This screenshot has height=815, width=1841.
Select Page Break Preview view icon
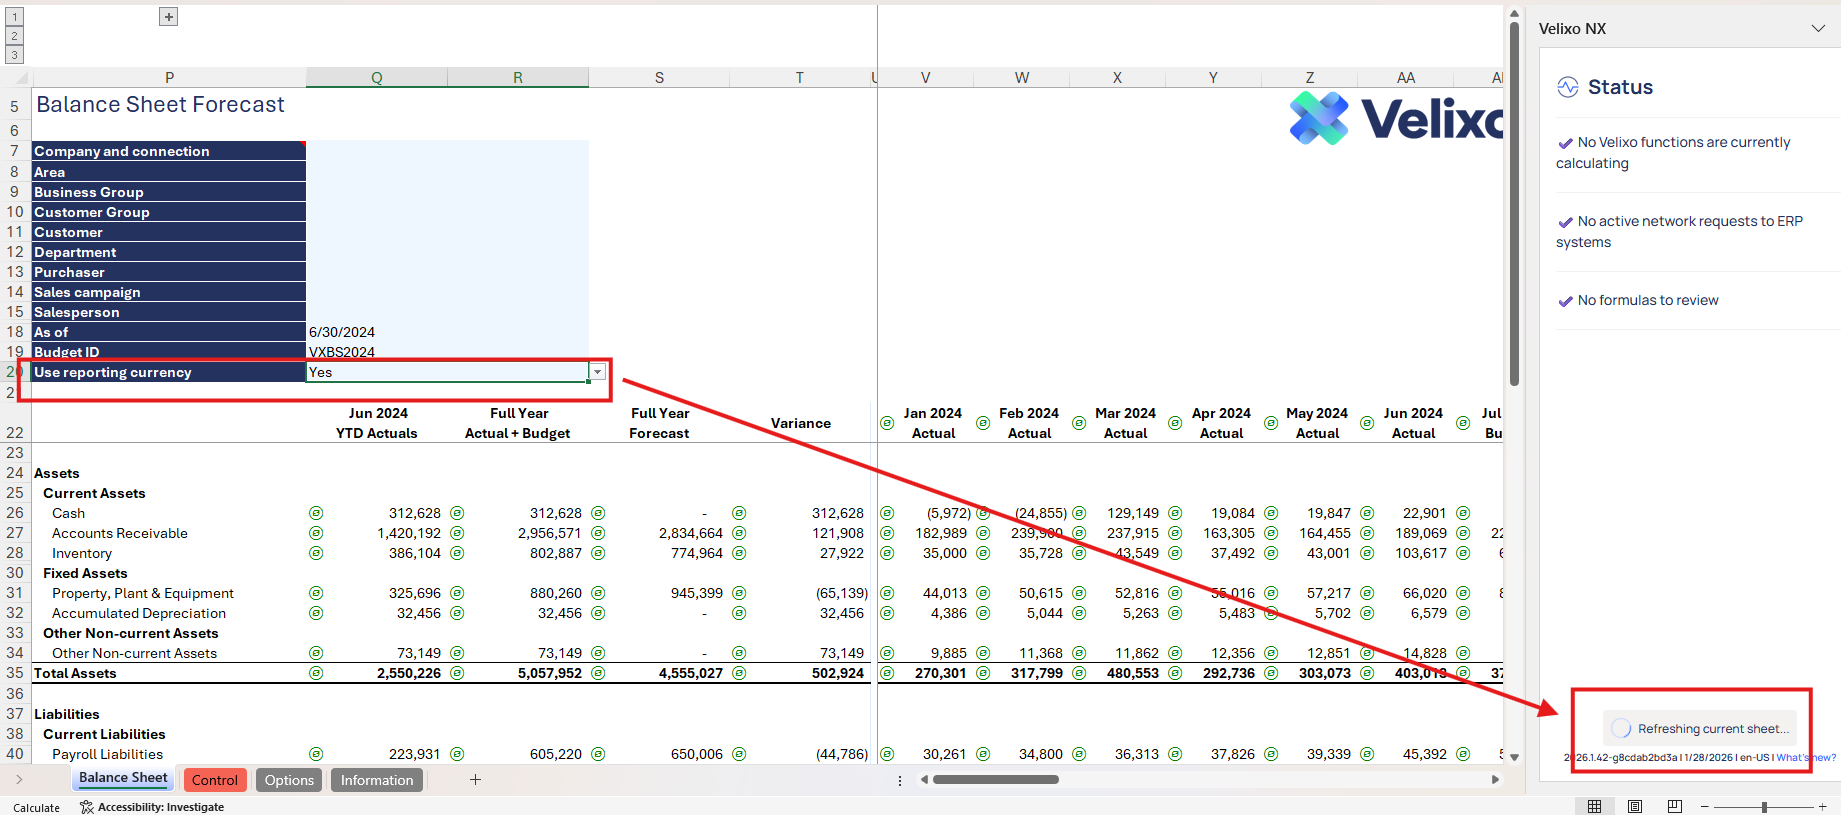click(1674, 806)
